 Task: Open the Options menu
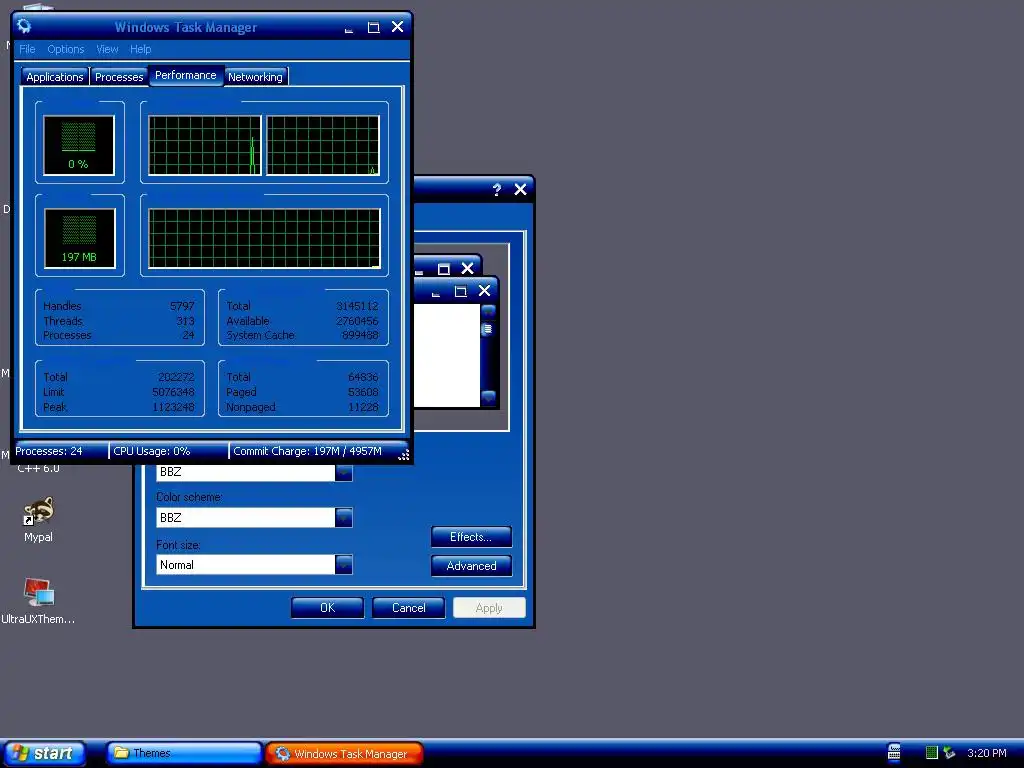(x=65, y=49)
